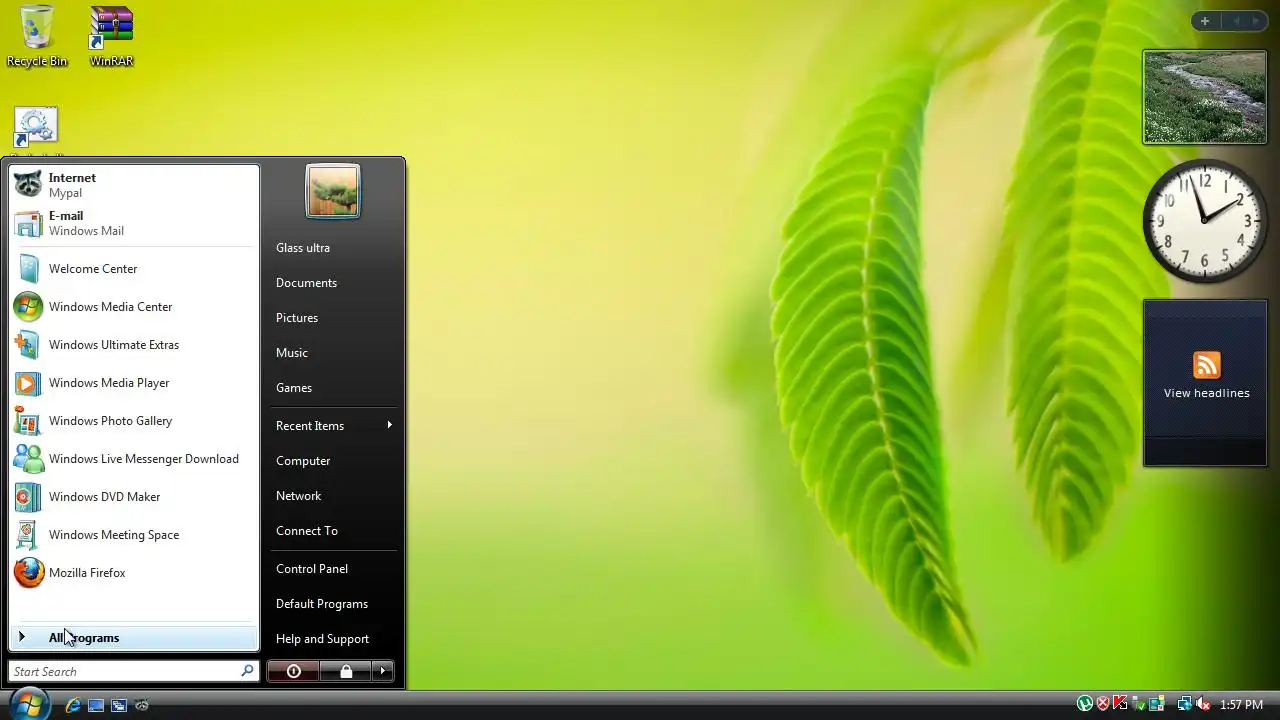Click the lock computer button

[x=346, y=671]
